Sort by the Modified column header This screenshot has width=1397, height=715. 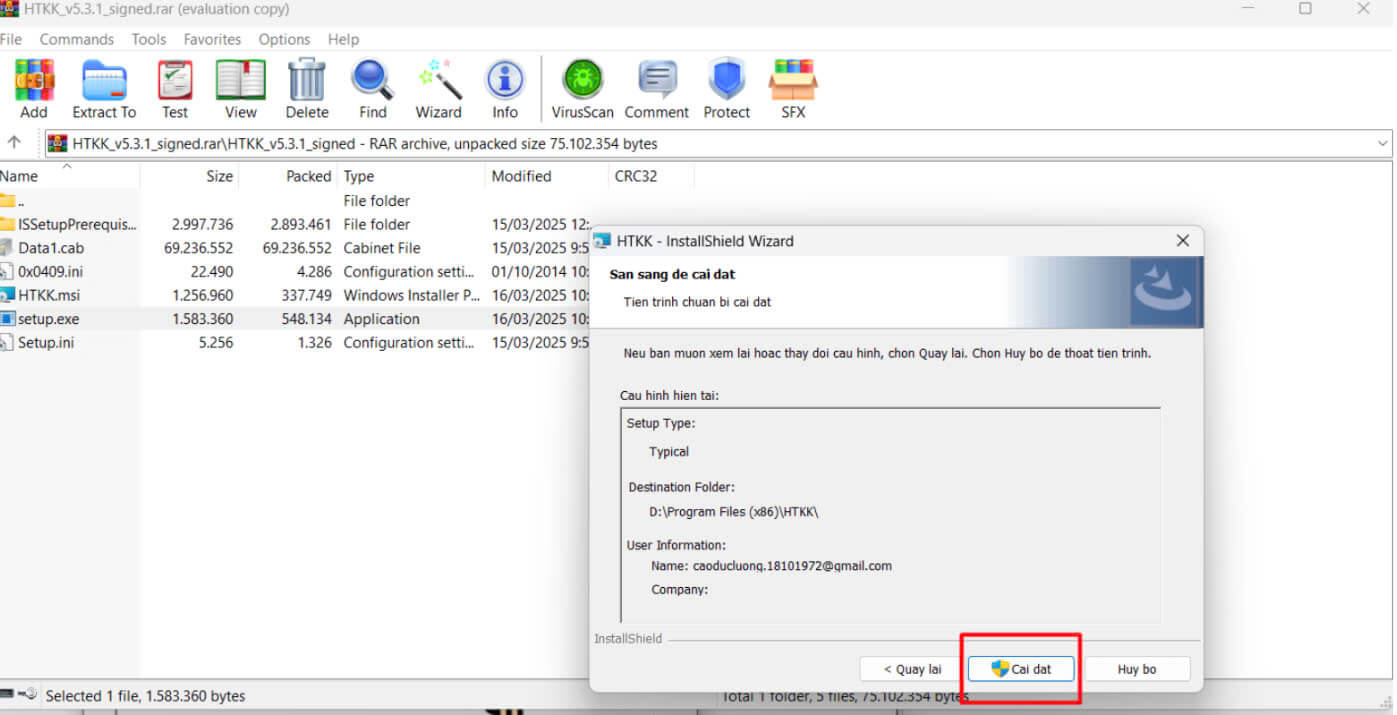tap(546, 176)
